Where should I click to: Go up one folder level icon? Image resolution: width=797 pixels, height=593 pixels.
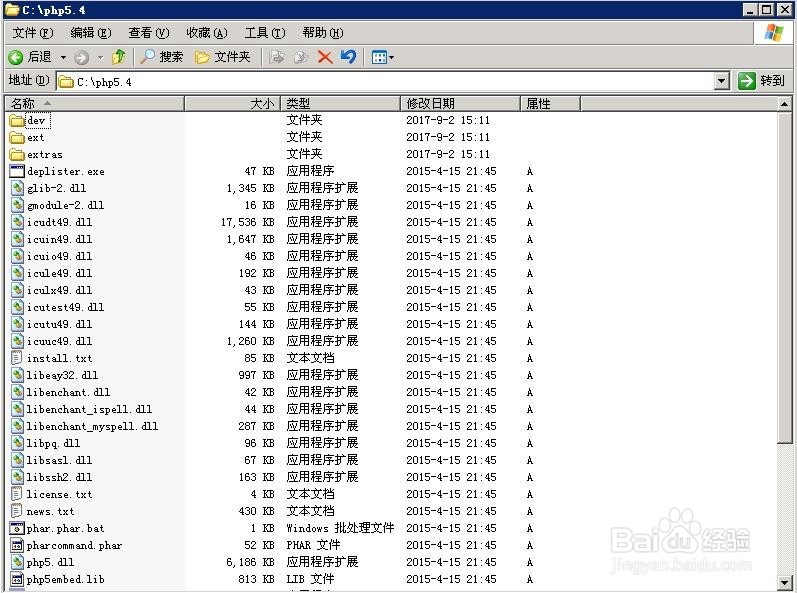coord(118,57)
